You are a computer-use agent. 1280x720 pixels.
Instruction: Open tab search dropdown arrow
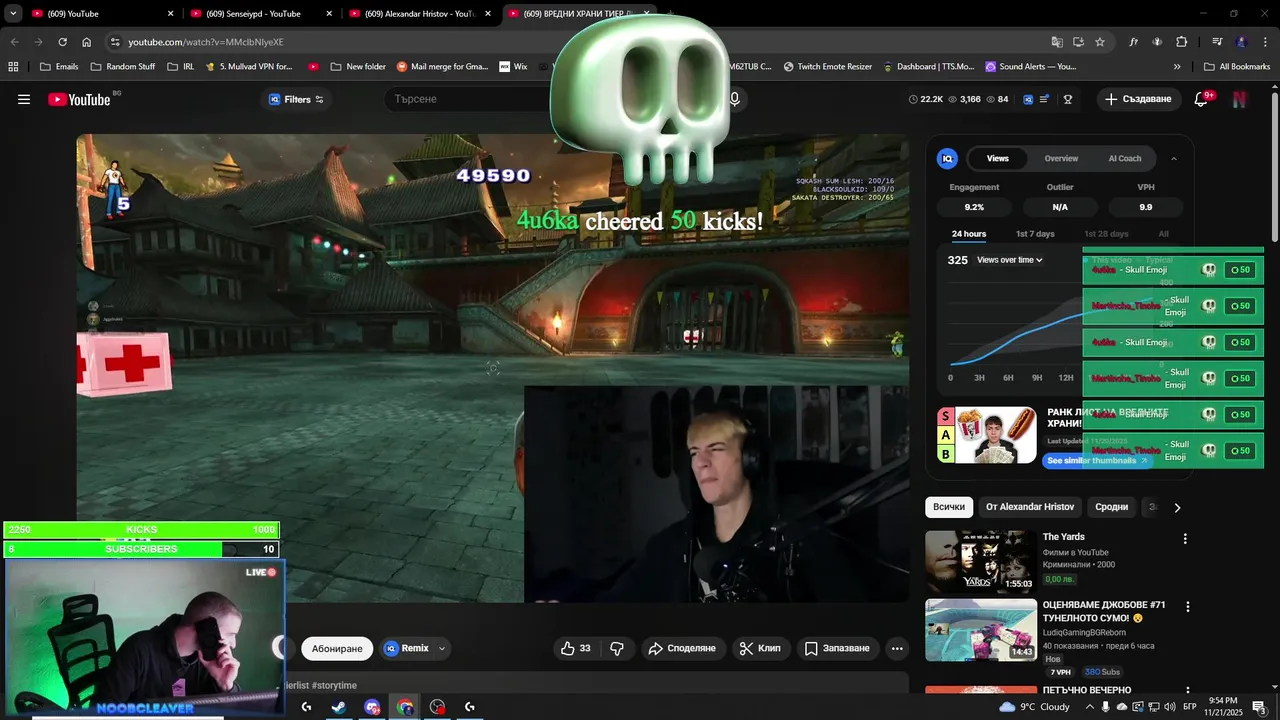pyautogui.click(x=13, y=14)
